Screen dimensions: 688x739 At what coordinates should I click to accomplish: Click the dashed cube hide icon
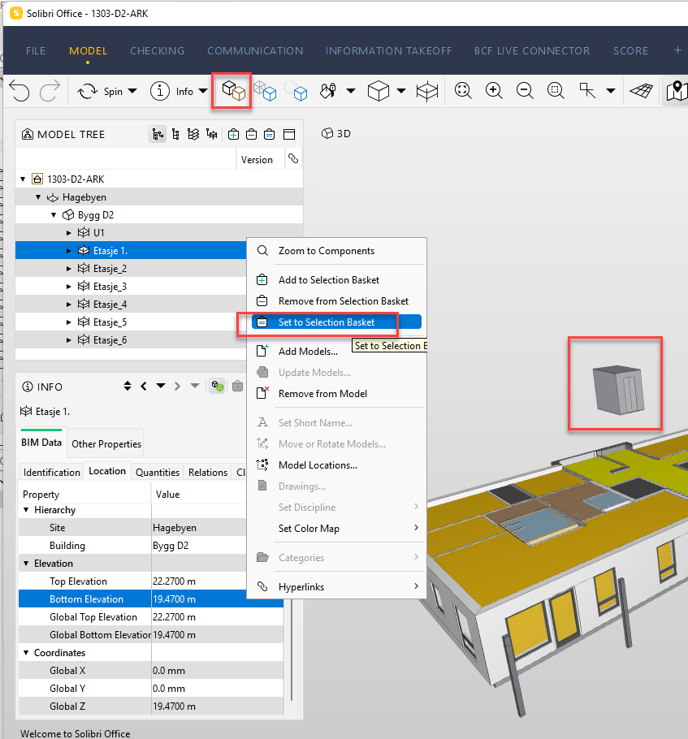[x=295, y=90]
